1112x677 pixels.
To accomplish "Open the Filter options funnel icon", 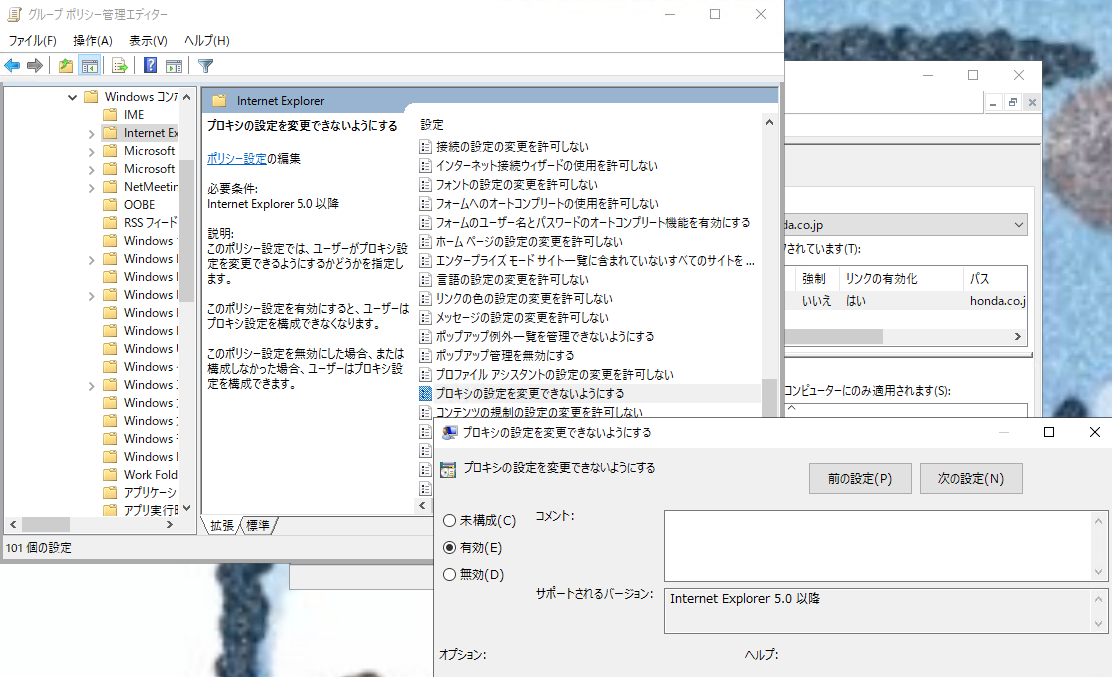I will click(x=206, y=65).
